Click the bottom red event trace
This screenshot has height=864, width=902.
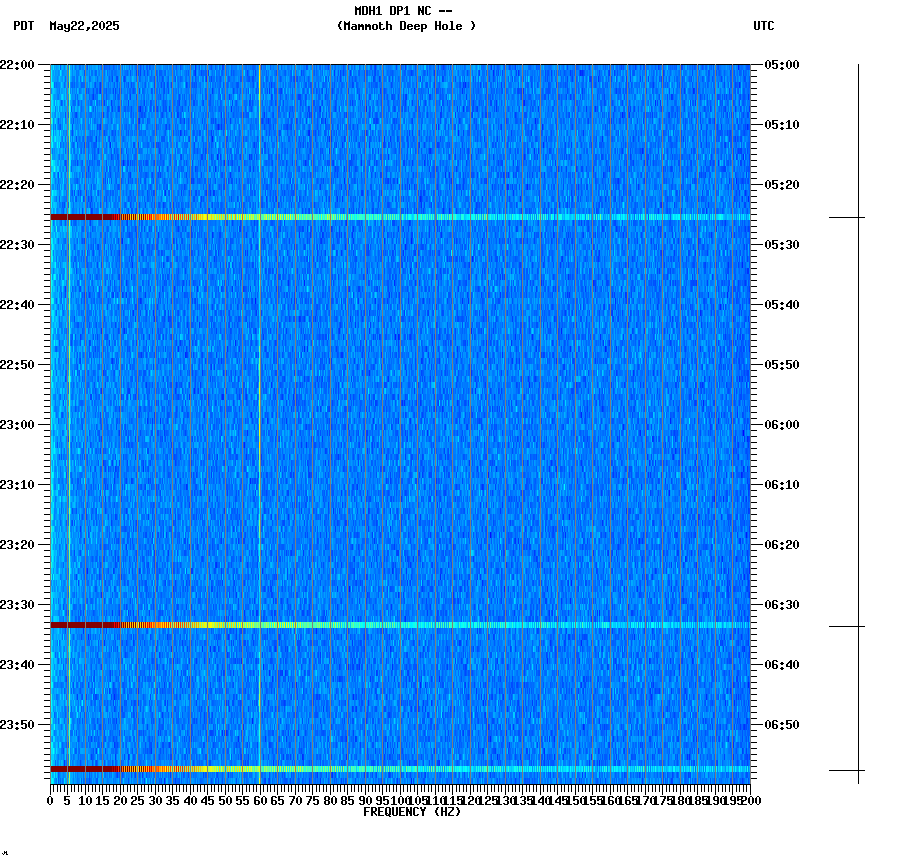pyautogui.click(x=400, y=768)
